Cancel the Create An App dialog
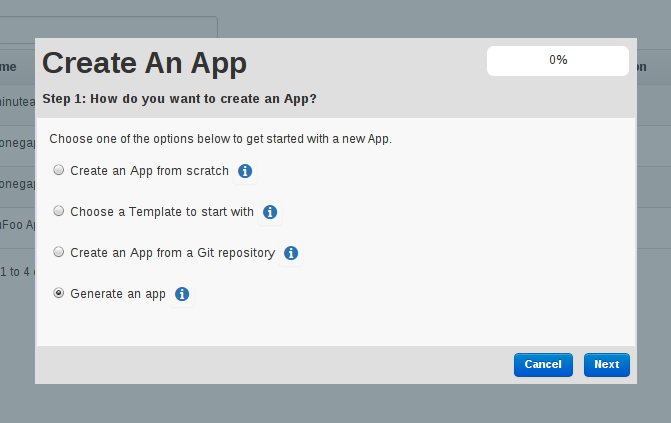671x423 pixels. pyautogui.click(x=543, y=365)
